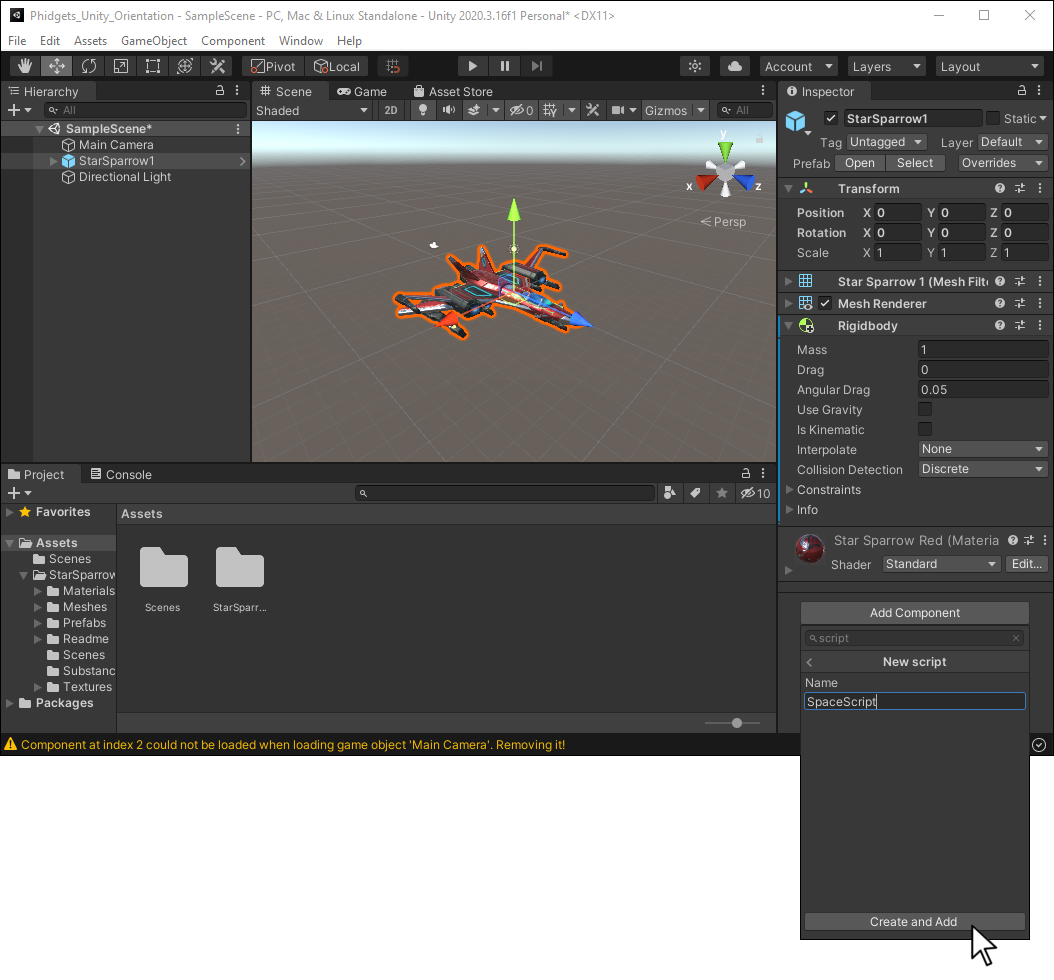The image size is (1054, 980).
Task: Select the Transform tool in toolbar
Action: pyautogui.click(x=185, y=66)
